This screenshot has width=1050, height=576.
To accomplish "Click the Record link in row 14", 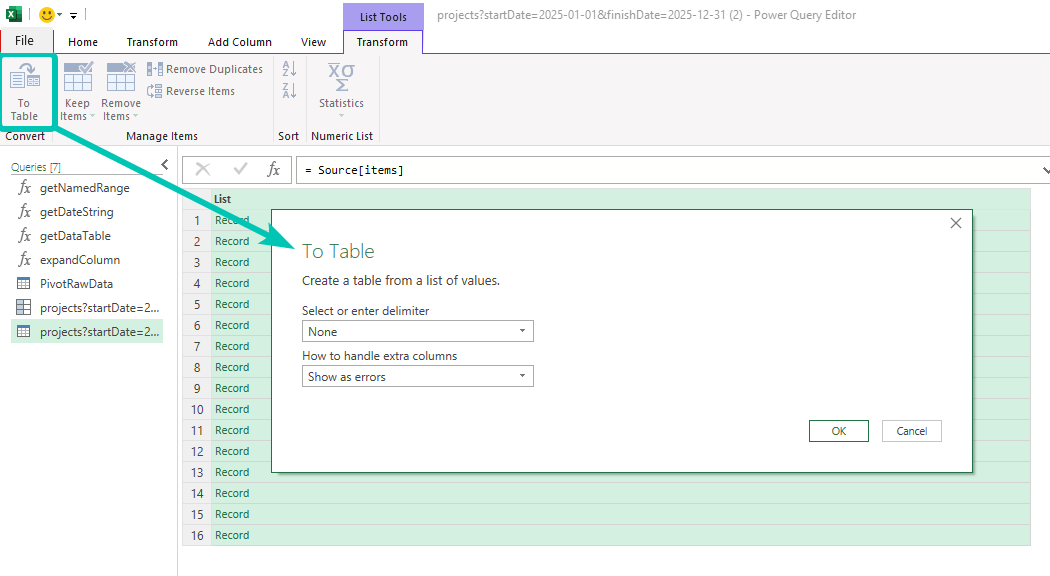I will coord(232,493).
